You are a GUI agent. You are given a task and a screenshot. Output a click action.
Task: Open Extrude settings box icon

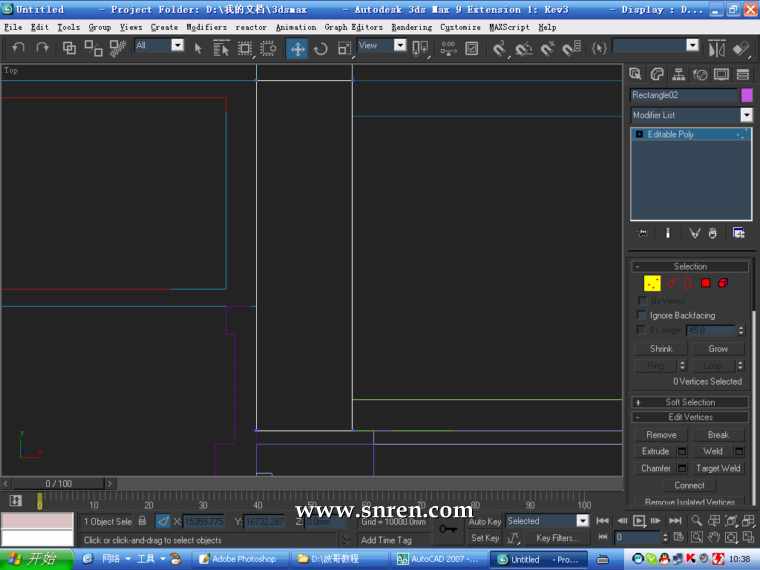click(x=681, y=452)
